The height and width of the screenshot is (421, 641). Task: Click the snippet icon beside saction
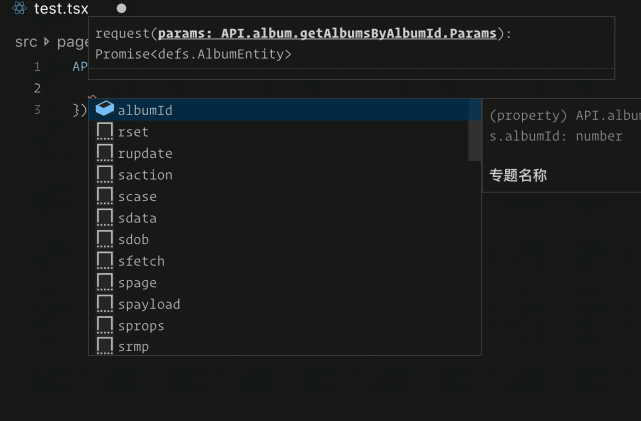click(104, 175)
